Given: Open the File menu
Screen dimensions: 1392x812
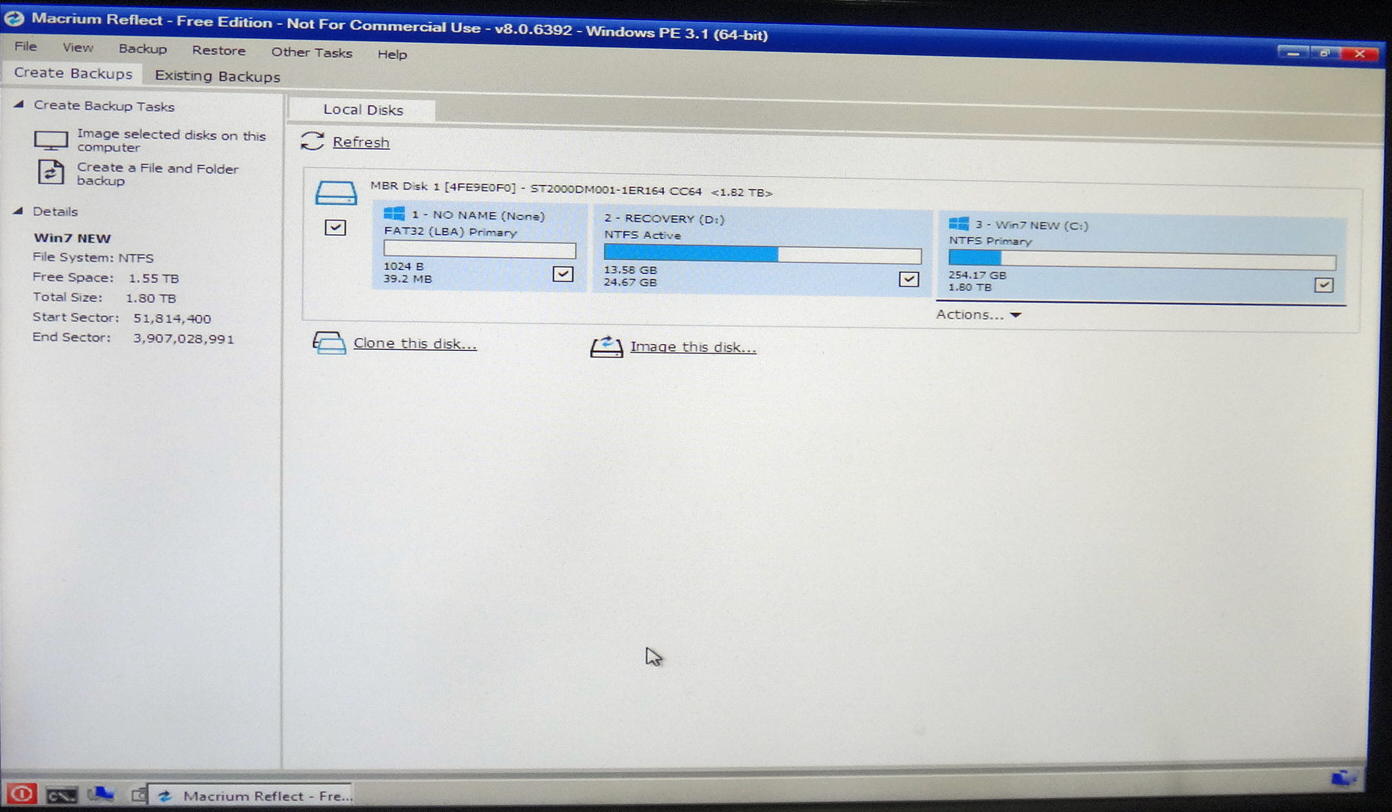Looking at the screenshot, I should point(25,46).
